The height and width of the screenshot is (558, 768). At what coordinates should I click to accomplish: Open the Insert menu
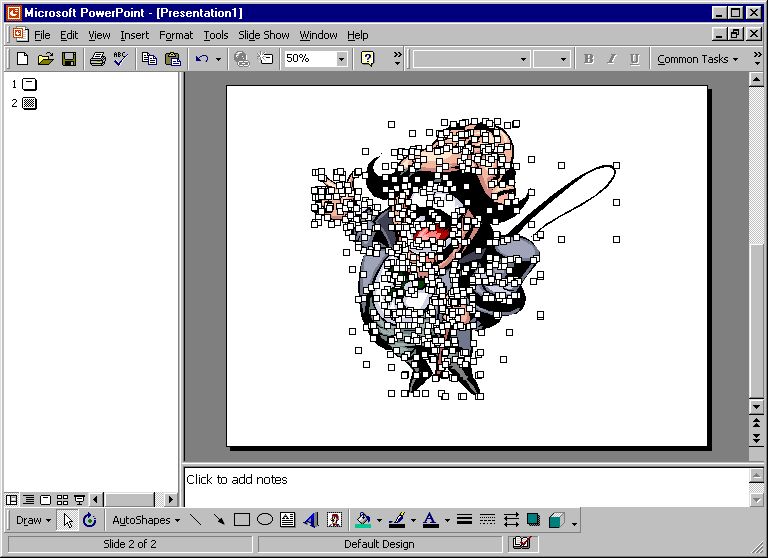134,35
